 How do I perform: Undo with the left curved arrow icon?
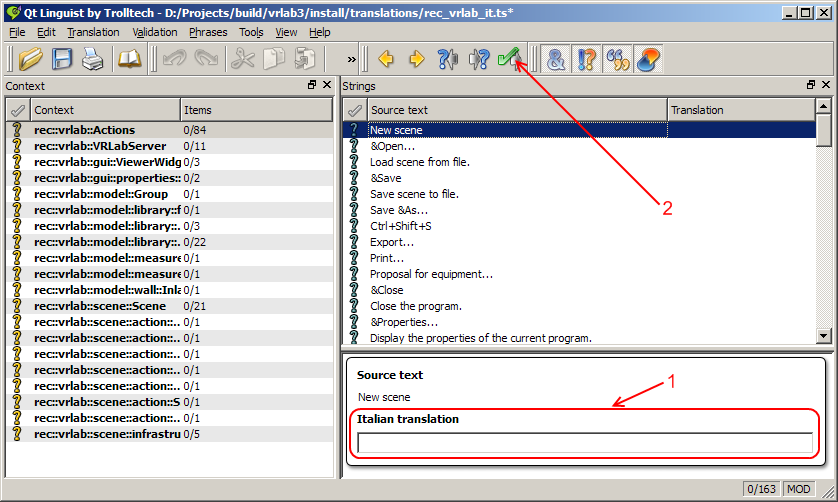pyautogui.click(x=174, y=59)
